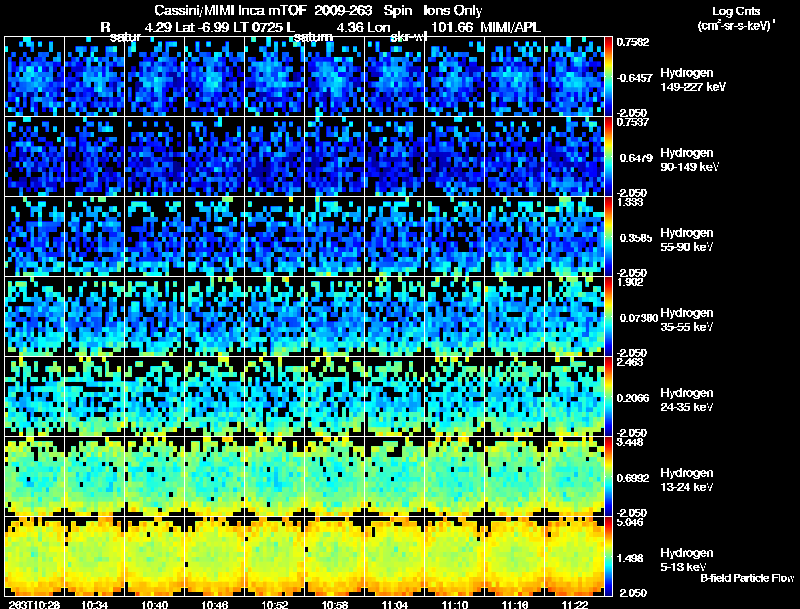This screenshot has width=800, height=609.
Task: Click the Hydrogen 5-13 keV row label
Action: (x=687, y=560)
